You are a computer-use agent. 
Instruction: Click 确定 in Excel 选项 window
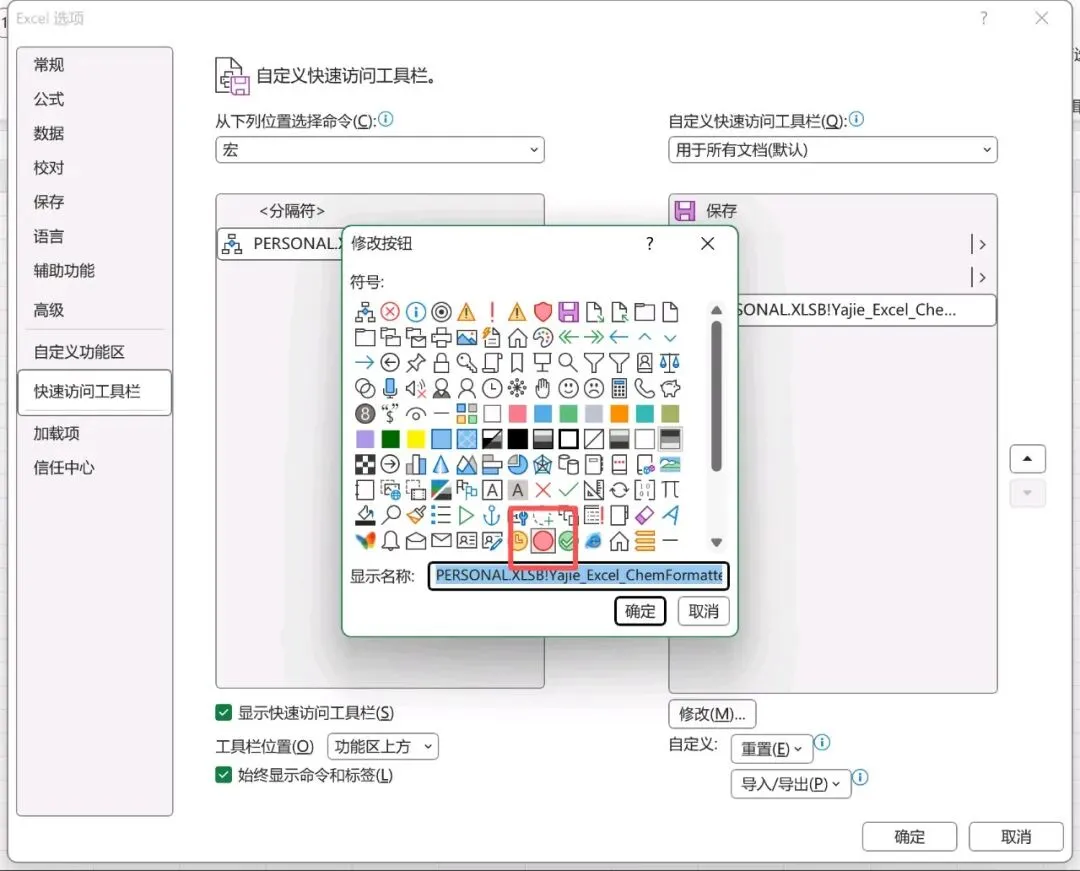point(909,837)
